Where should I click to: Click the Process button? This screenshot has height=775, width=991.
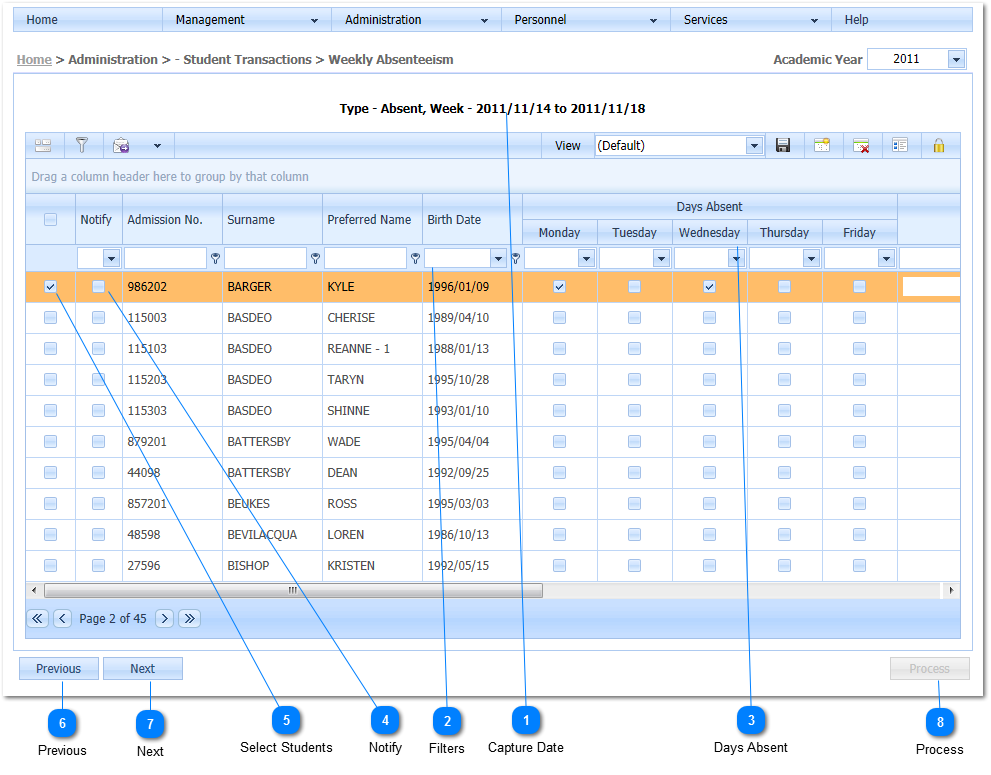coord(930,669)
